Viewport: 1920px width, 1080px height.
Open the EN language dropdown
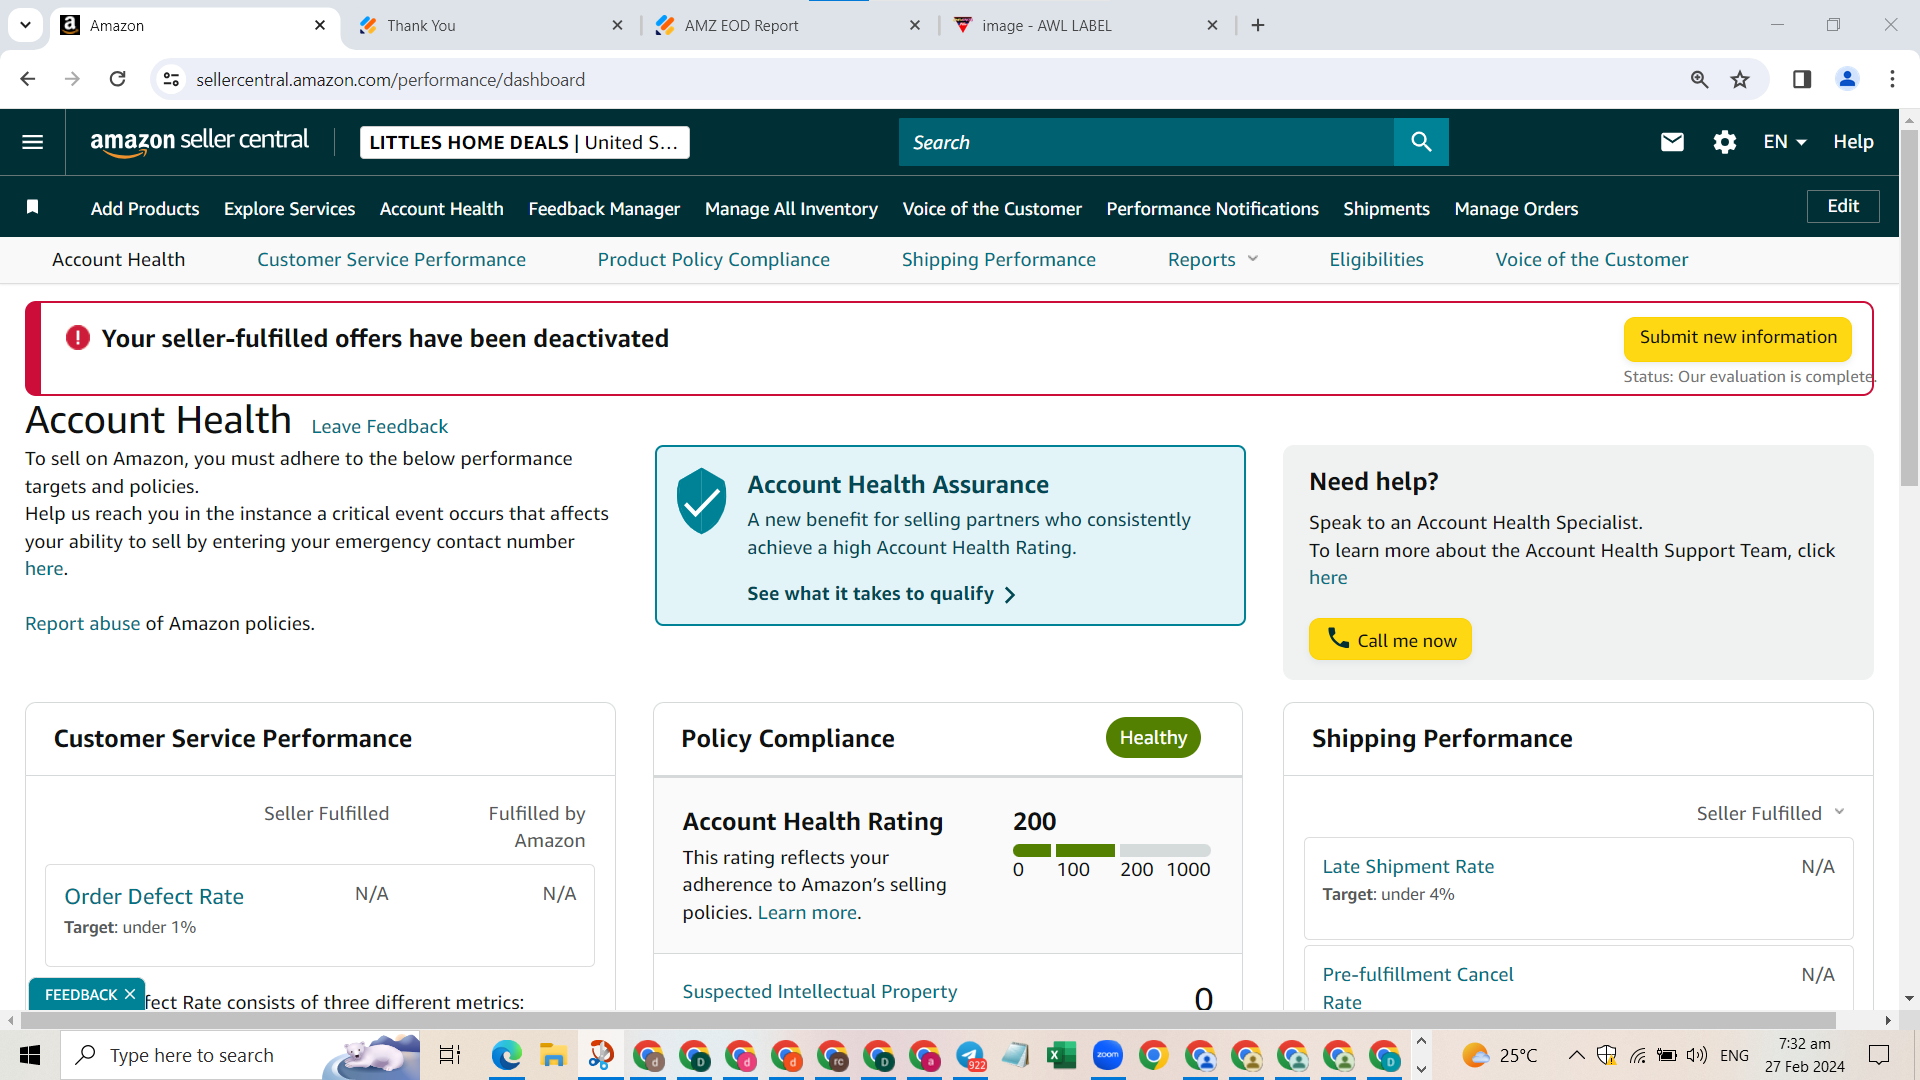1784,142
